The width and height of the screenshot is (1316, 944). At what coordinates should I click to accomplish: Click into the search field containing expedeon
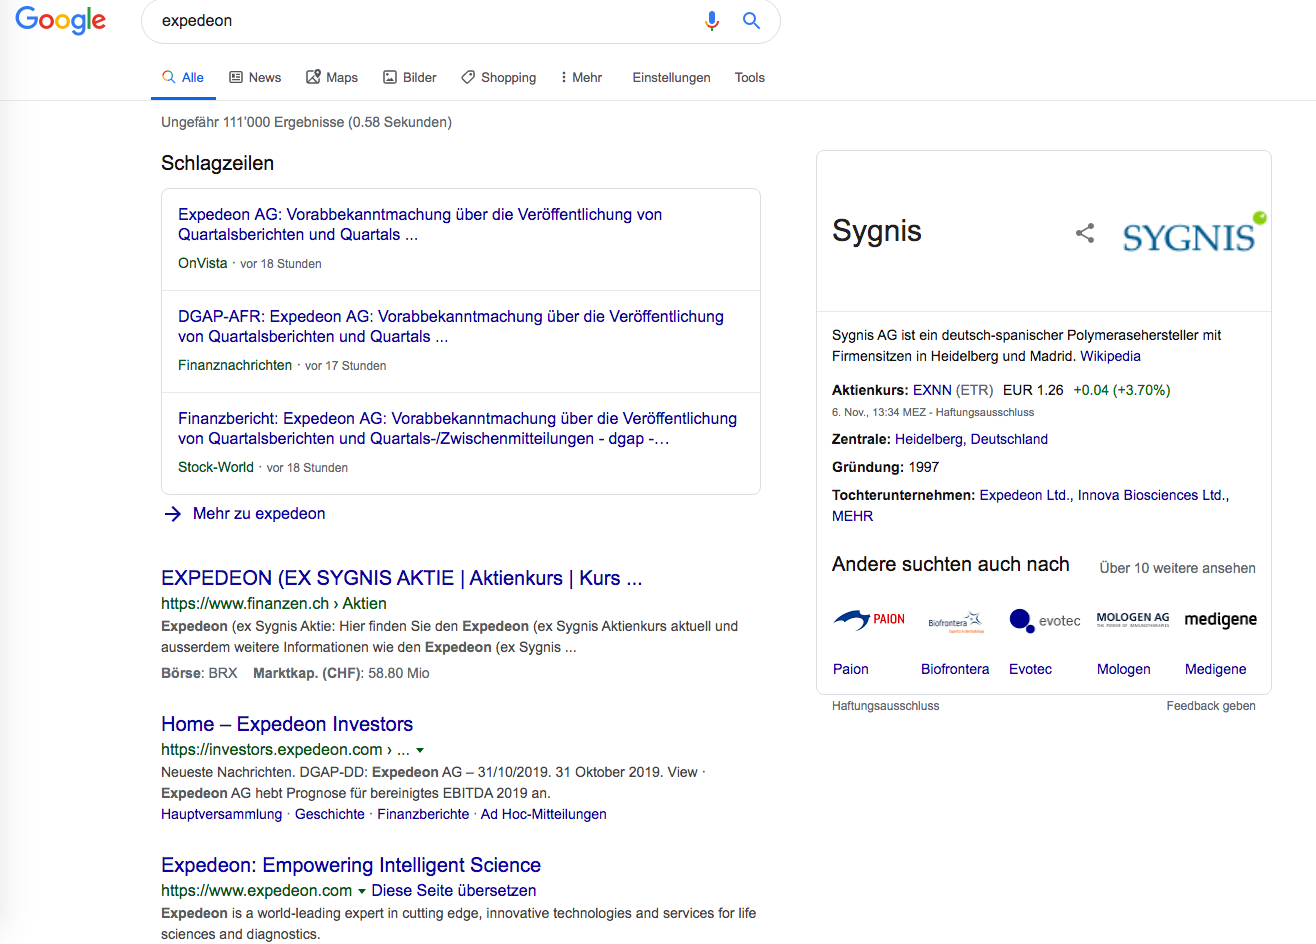(x=420, y=21)
